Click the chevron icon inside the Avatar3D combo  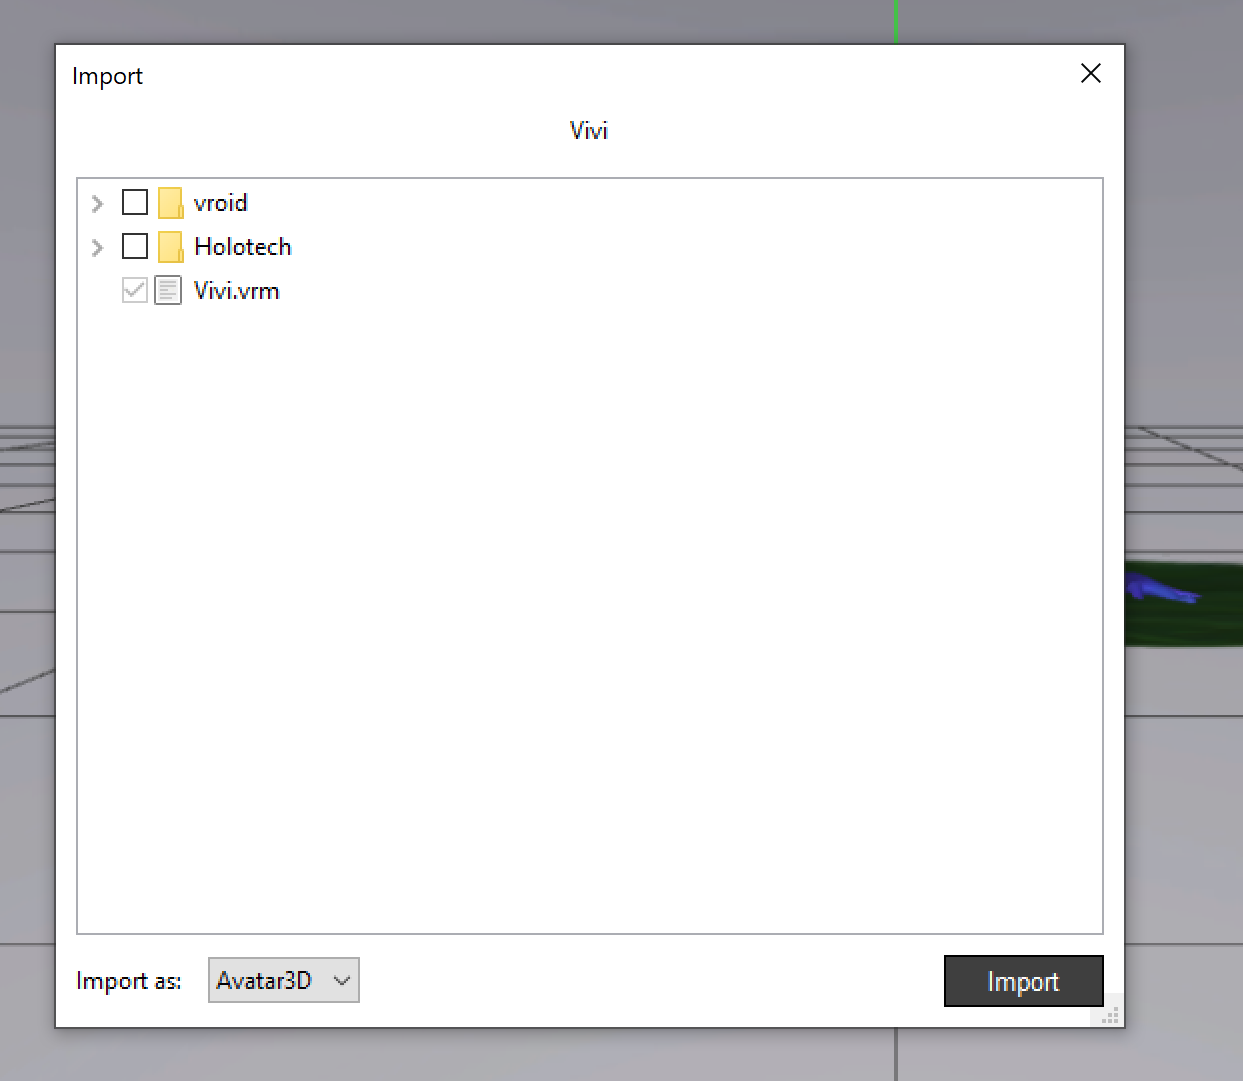tap(341, 980)
